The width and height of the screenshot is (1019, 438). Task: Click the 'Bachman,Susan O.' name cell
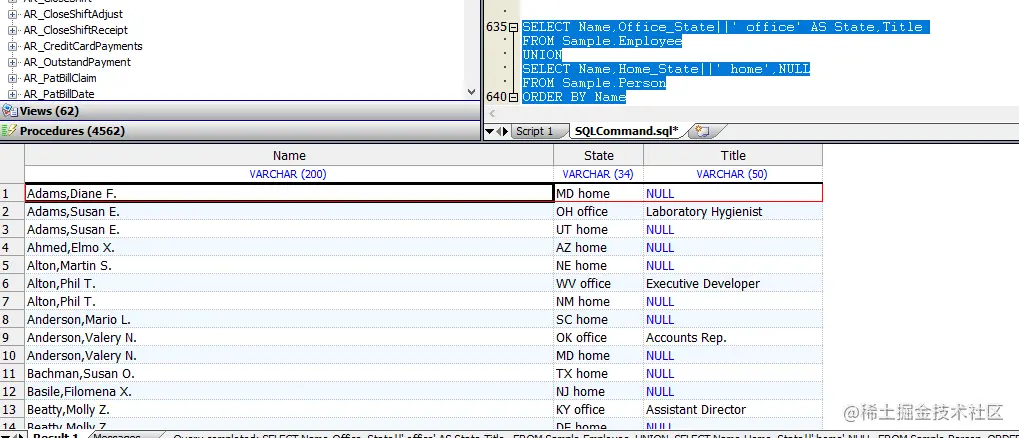289,374
